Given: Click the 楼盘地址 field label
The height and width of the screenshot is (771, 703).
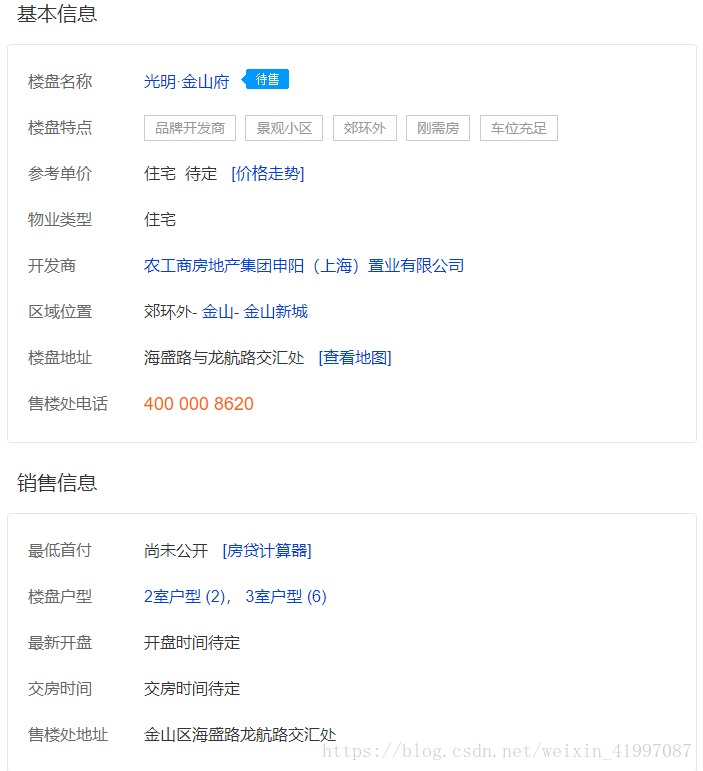Looking at the screenshot, I should pyautogui.click(x=60, y=357).
